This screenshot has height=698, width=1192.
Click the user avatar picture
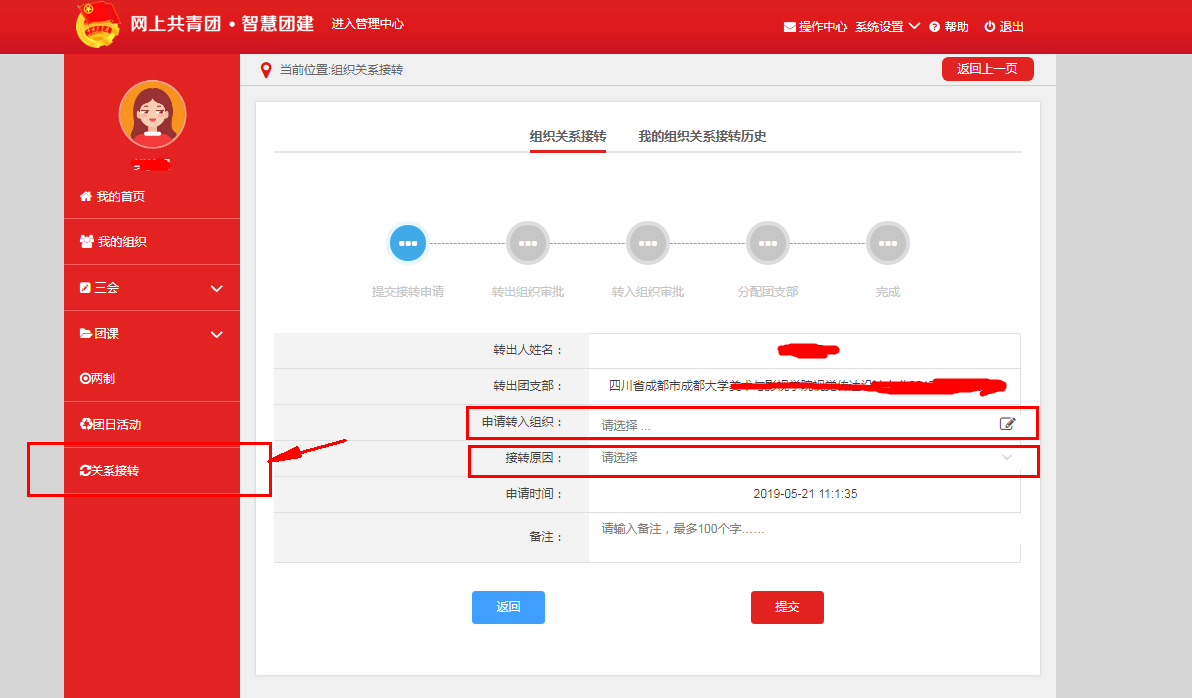pyautogui.click(x=152, y=114)
